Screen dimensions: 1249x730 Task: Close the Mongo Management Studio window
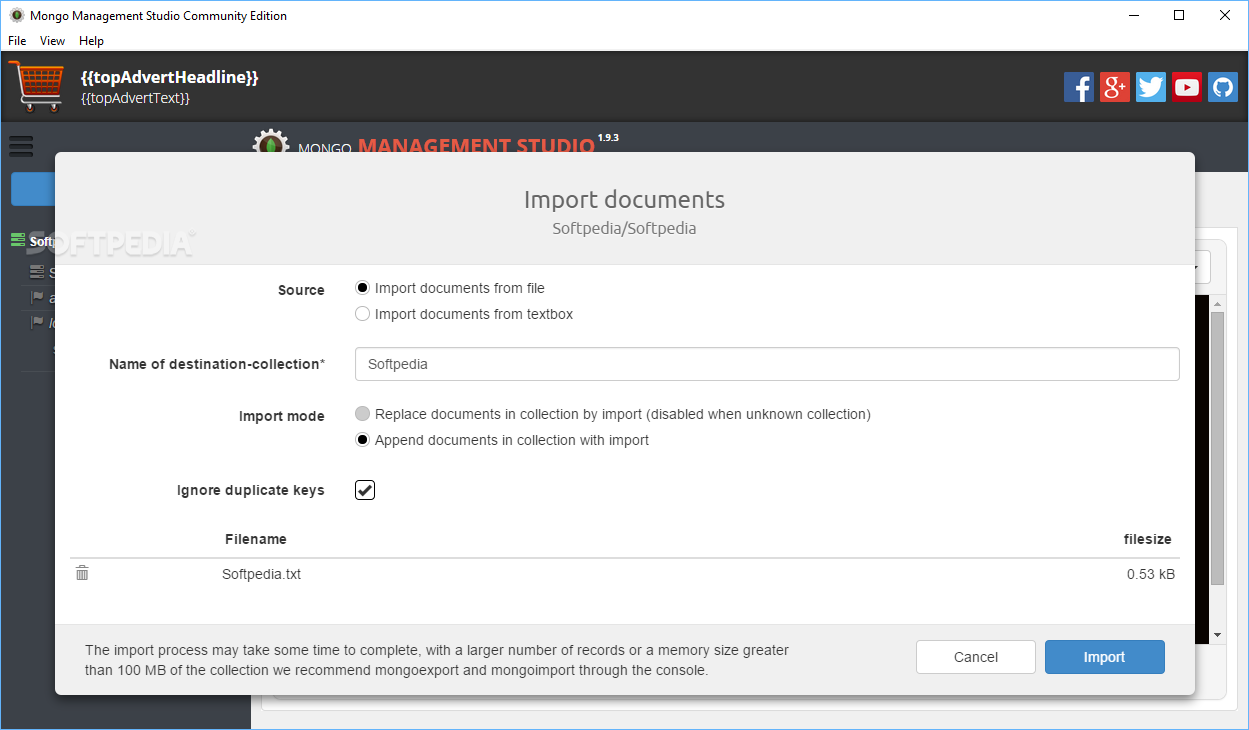click(1226, 15)
